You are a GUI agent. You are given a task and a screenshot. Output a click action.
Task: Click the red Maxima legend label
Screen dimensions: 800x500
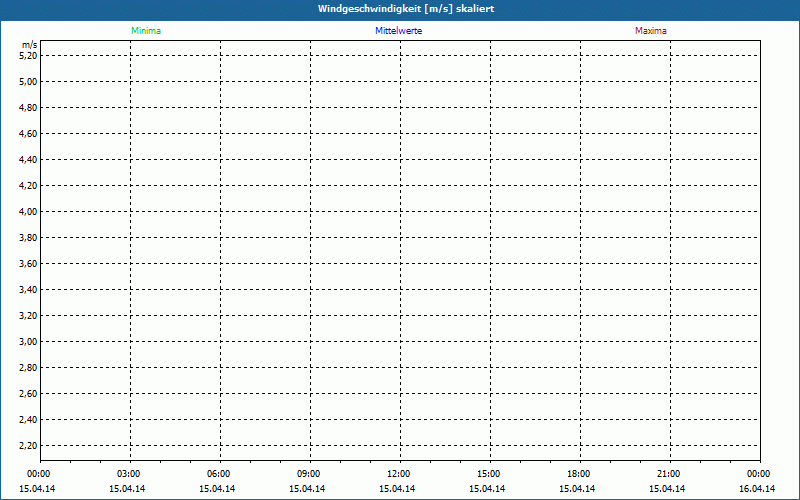click(x=651, y=31)
